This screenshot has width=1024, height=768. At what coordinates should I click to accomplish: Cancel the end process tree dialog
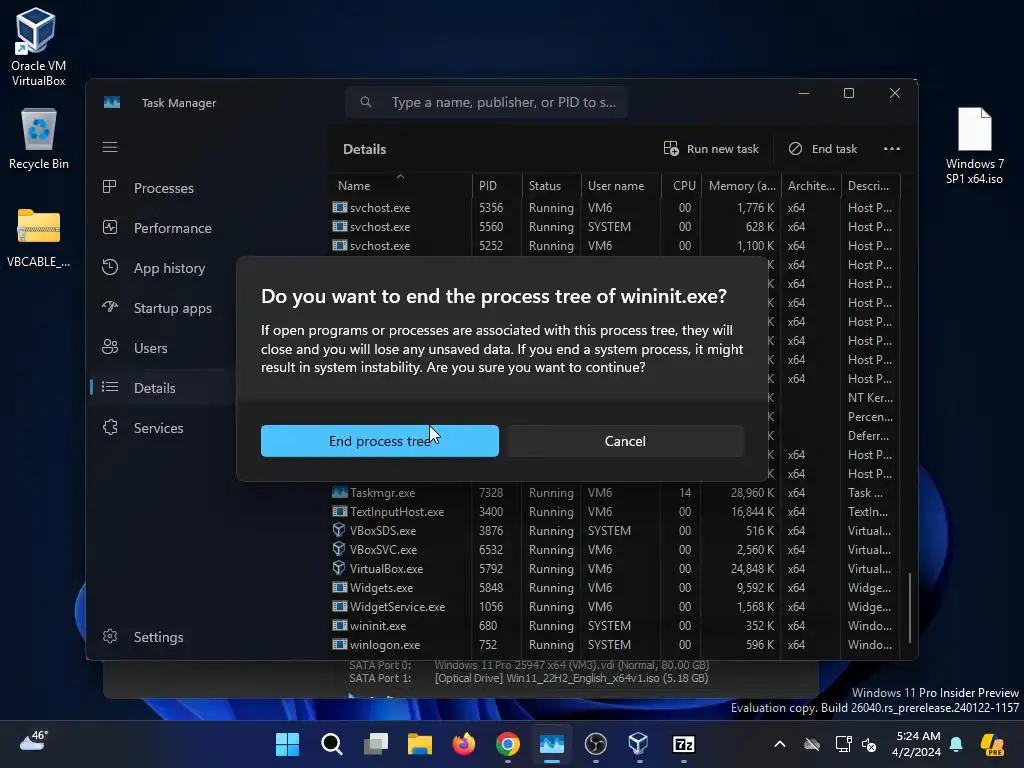pos(625,441)
